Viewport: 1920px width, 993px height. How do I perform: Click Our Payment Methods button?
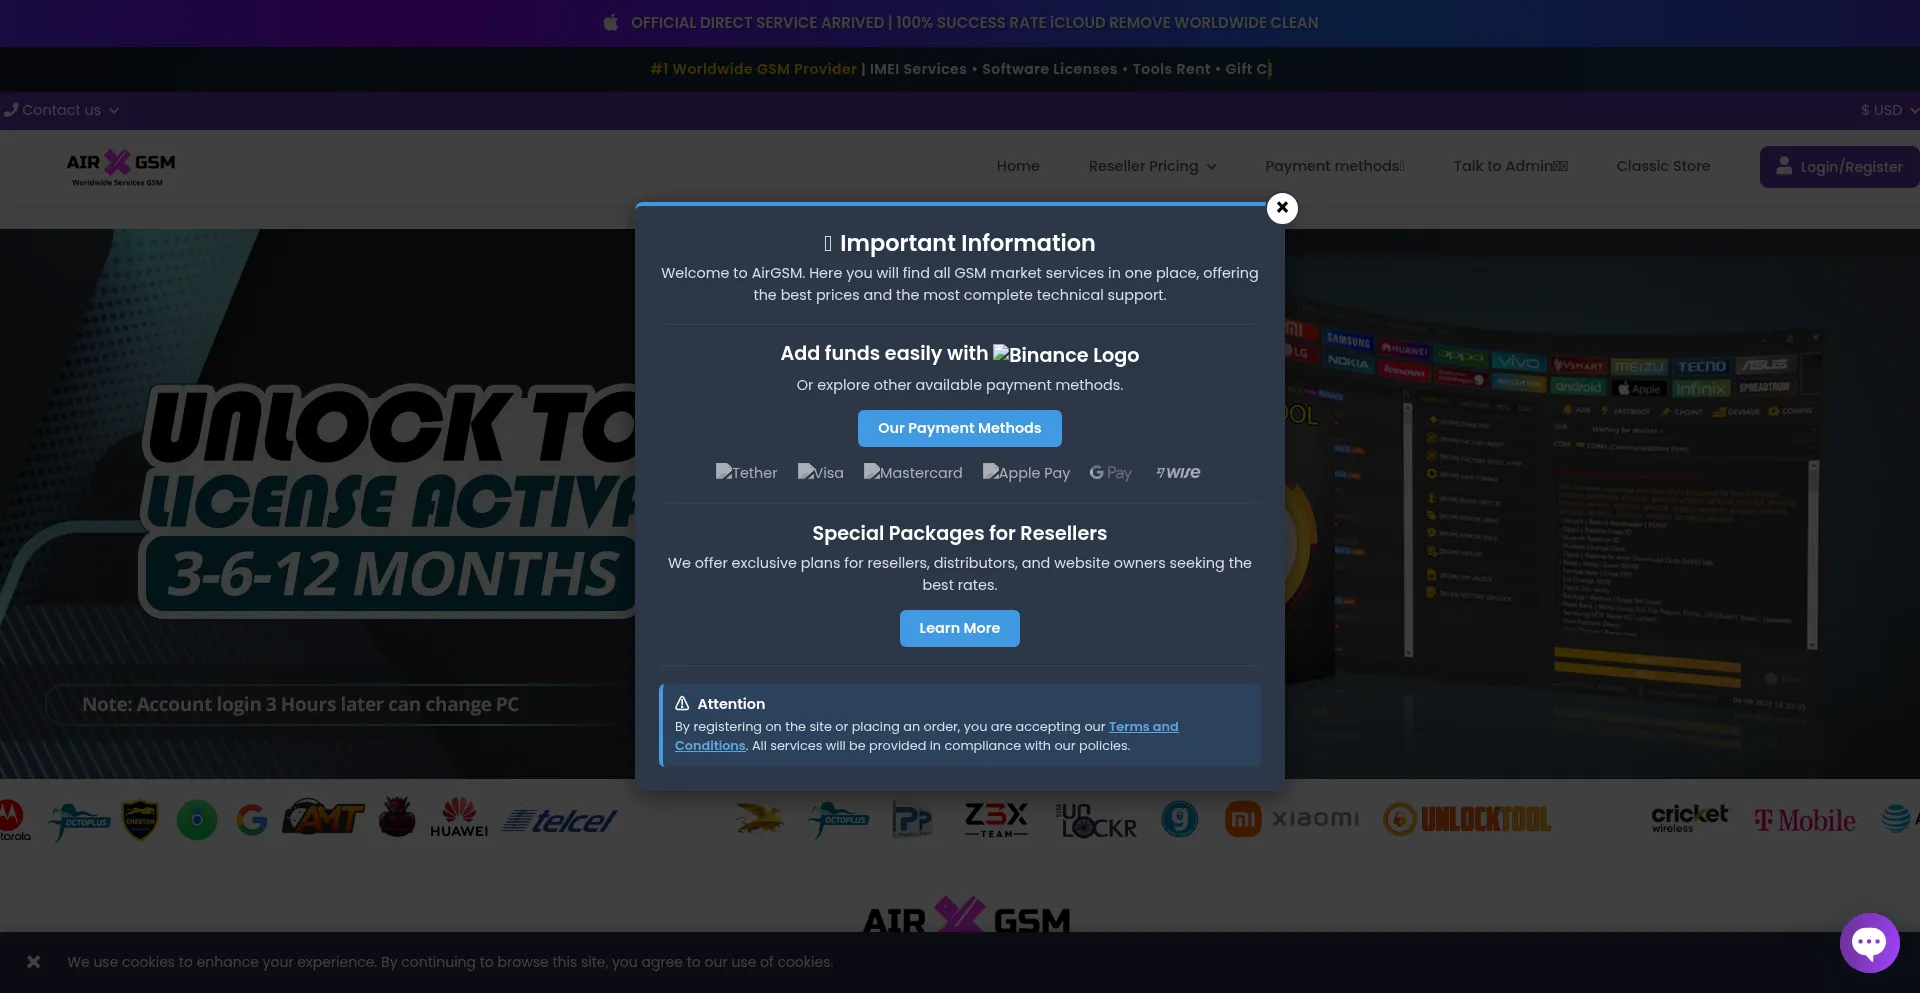(x=959, y=428)
